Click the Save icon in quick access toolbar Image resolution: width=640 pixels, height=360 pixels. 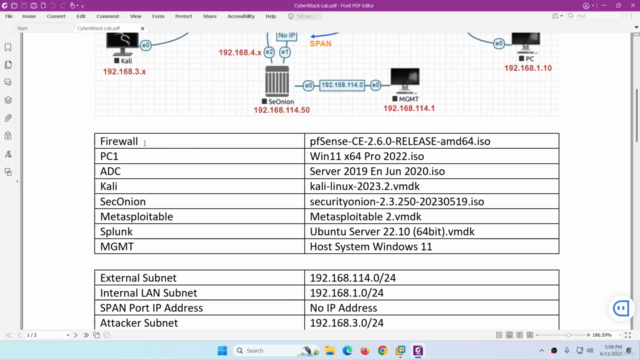point(24,6)
